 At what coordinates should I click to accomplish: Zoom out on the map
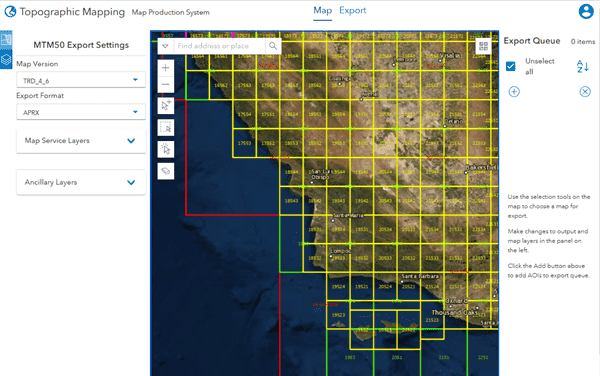[166, 85]
